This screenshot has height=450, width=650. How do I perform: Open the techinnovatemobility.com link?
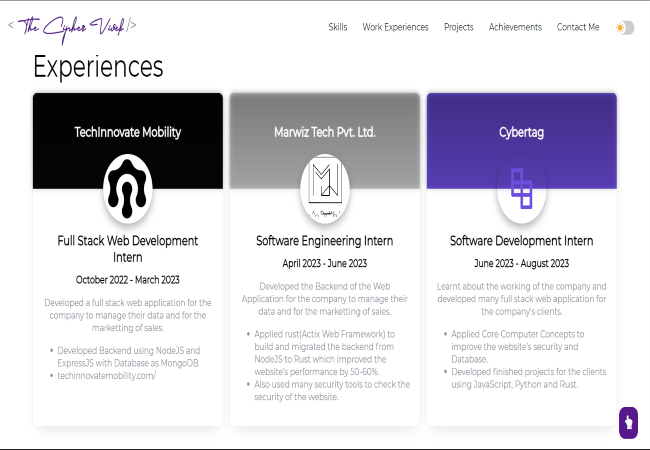click(107, 375)
